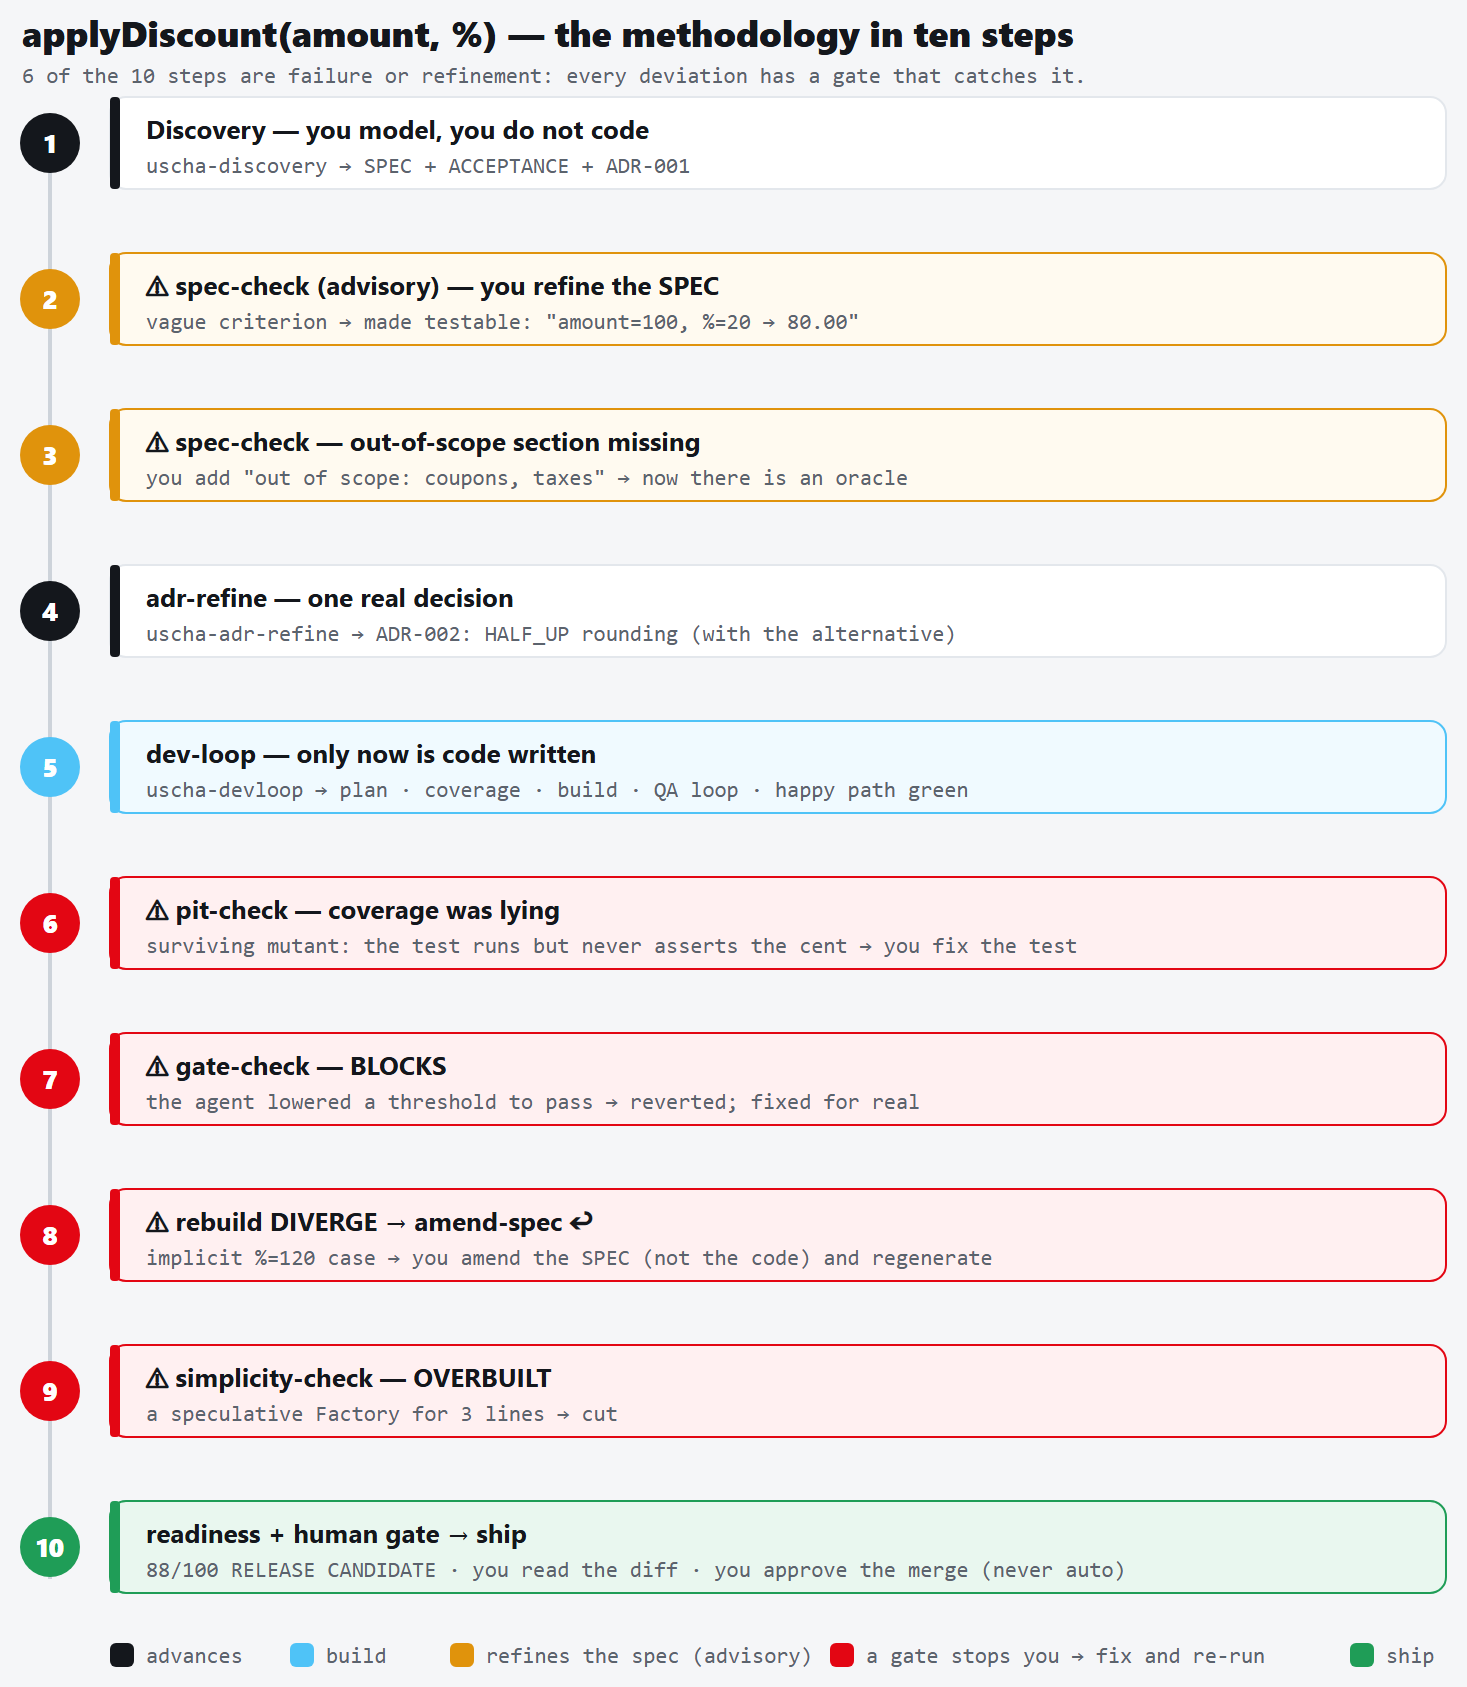Click warning icon beside pit-check heading
Screen dimensions: 1467x1687
(x=157, y=910)
